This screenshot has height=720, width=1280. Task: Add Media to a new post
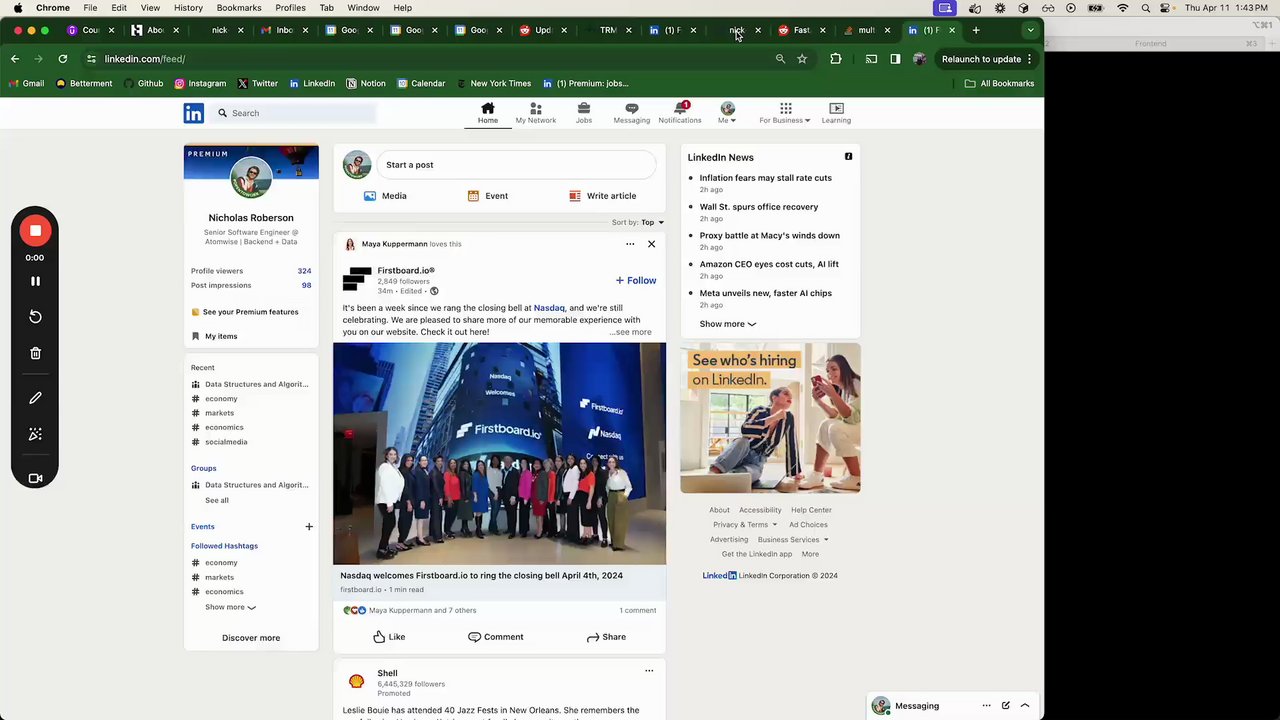(x=385, y=196)
